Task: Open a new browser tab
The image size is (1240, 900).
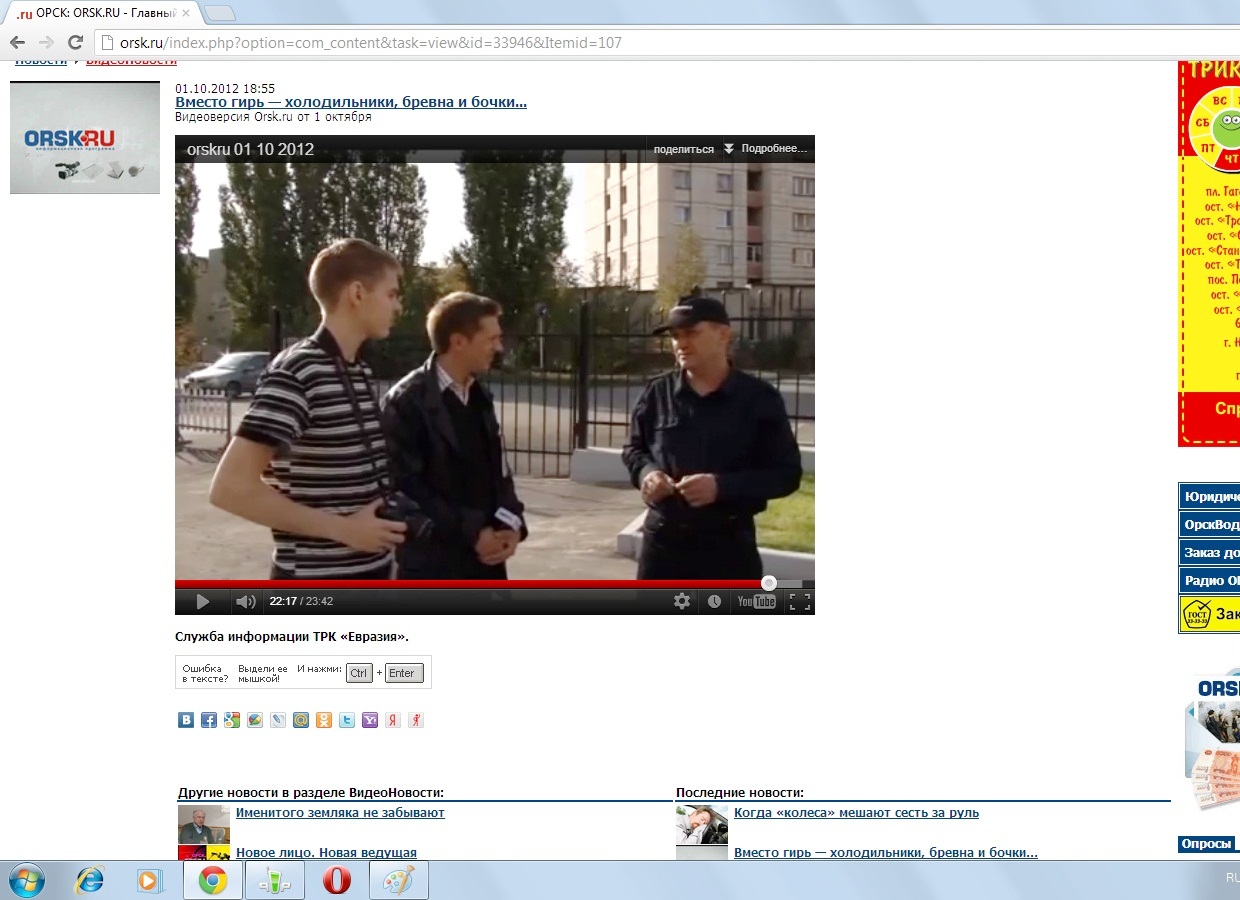Action: [219, 13]
